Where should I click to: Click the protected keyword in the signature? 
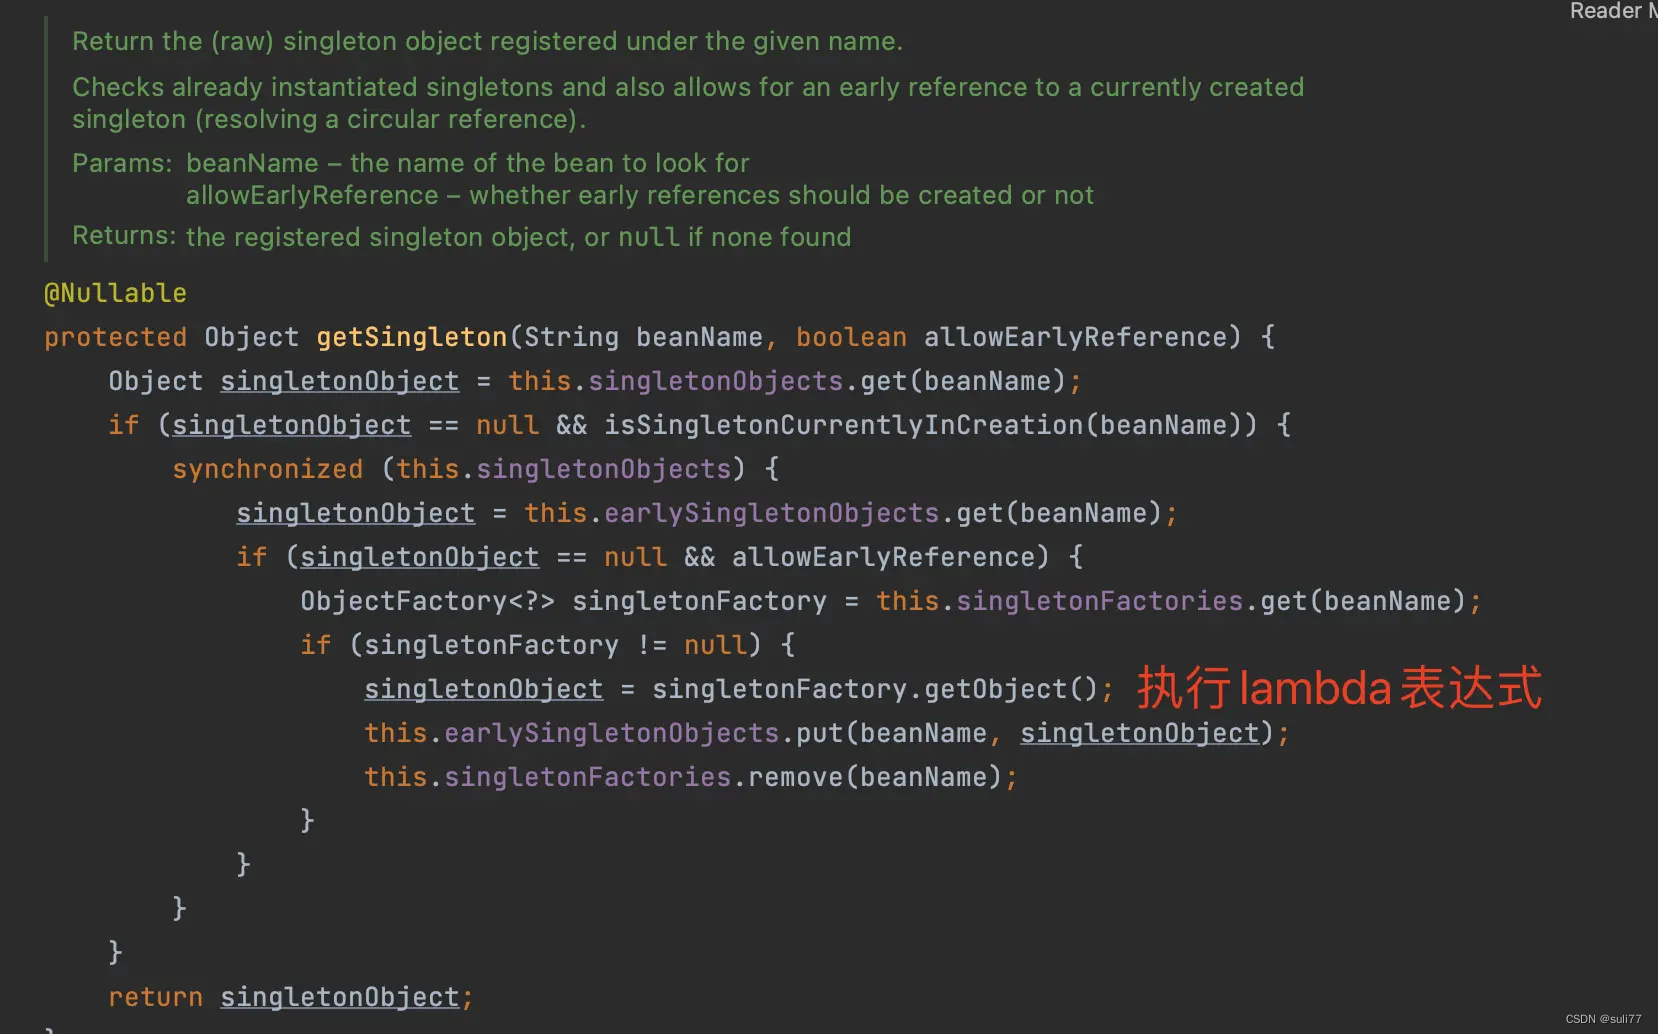tap(115, 337)
